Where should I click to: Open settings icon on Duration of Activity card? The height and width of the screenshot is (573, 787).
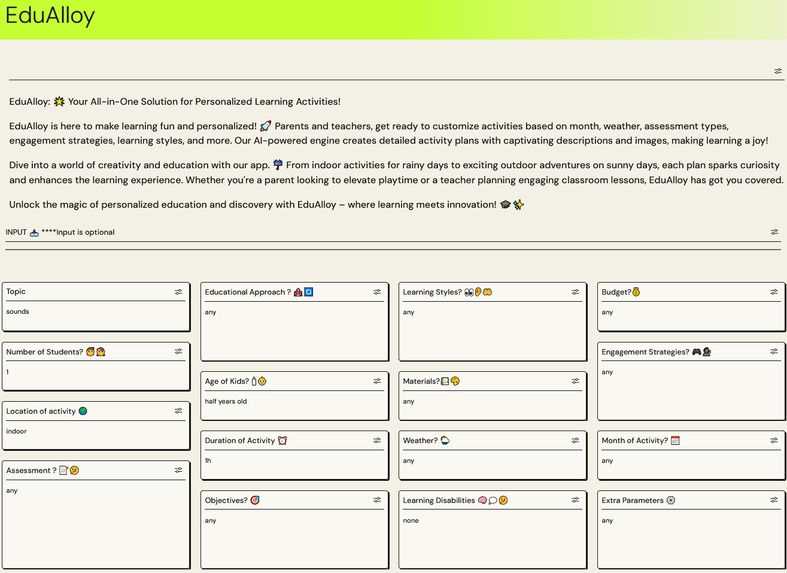pos(377,440)
